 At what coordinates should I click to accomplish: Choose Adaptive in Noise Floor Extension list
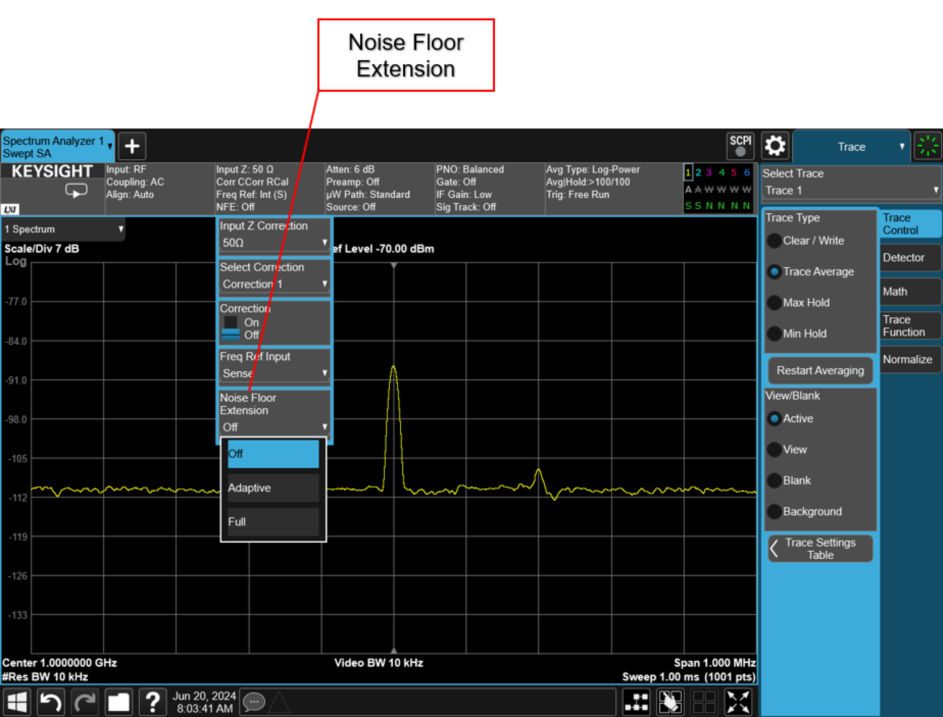273,488
